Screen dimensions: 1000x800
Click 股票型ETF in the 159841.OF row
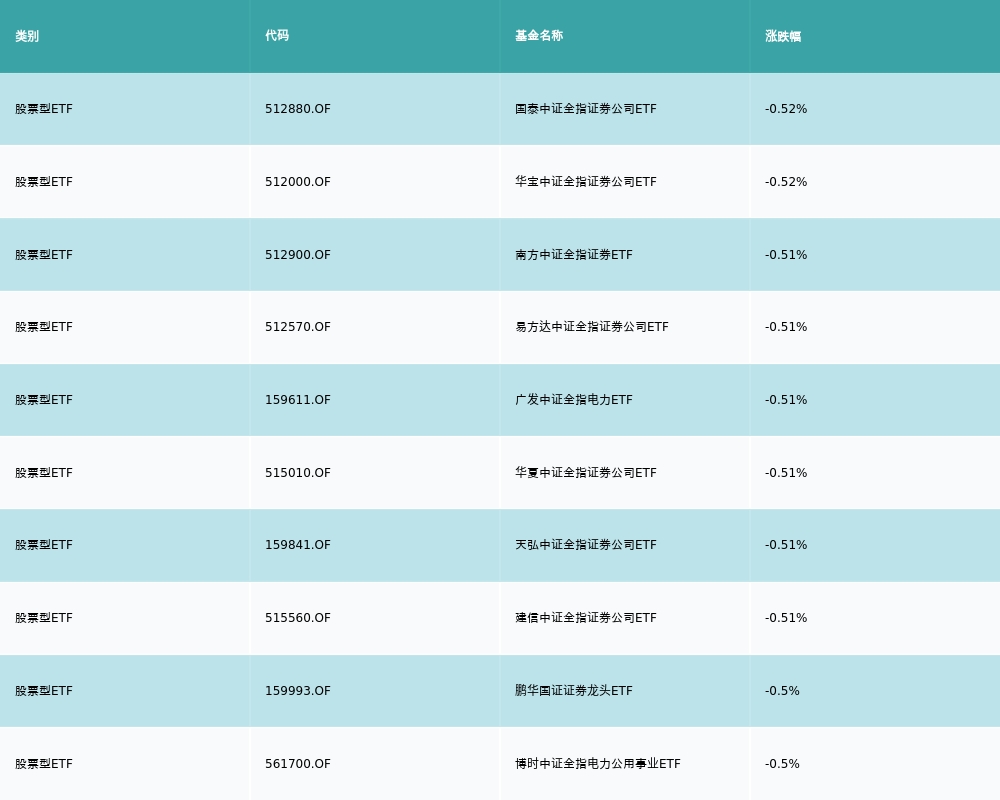44,545
